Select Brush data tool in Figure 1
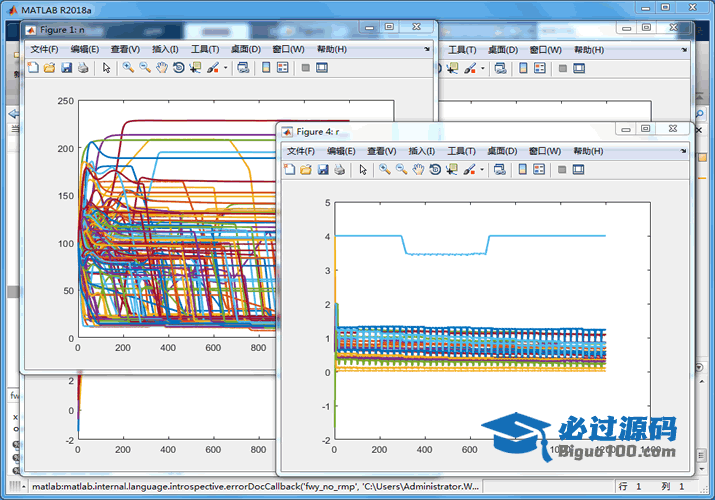This screenshot has height=500, width=715. pos(212,68)
